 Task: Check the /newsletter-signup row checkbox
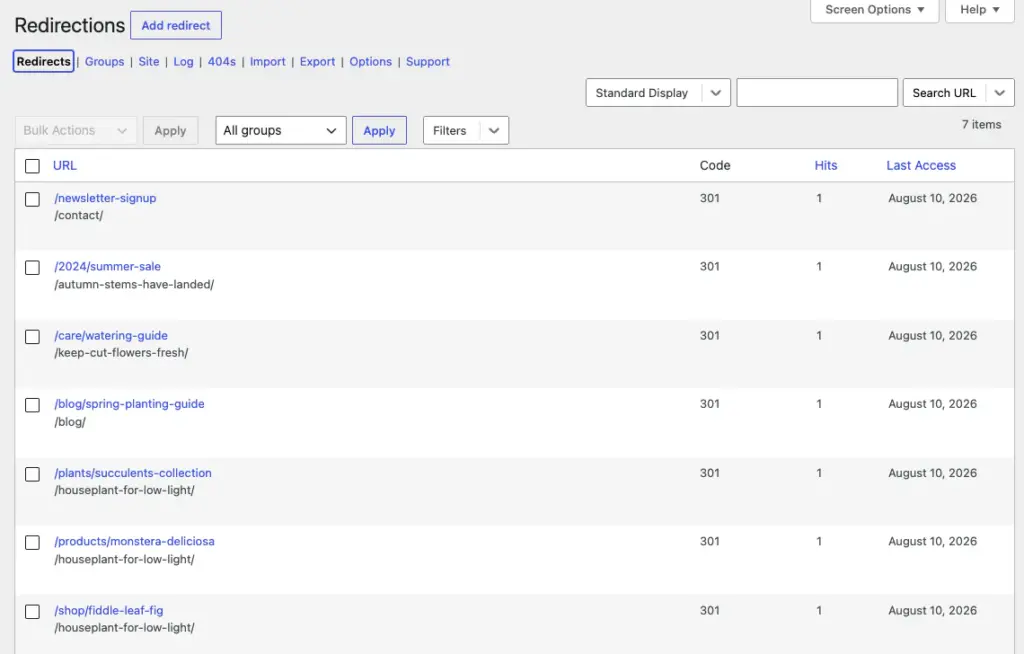[x=32, y=199]
